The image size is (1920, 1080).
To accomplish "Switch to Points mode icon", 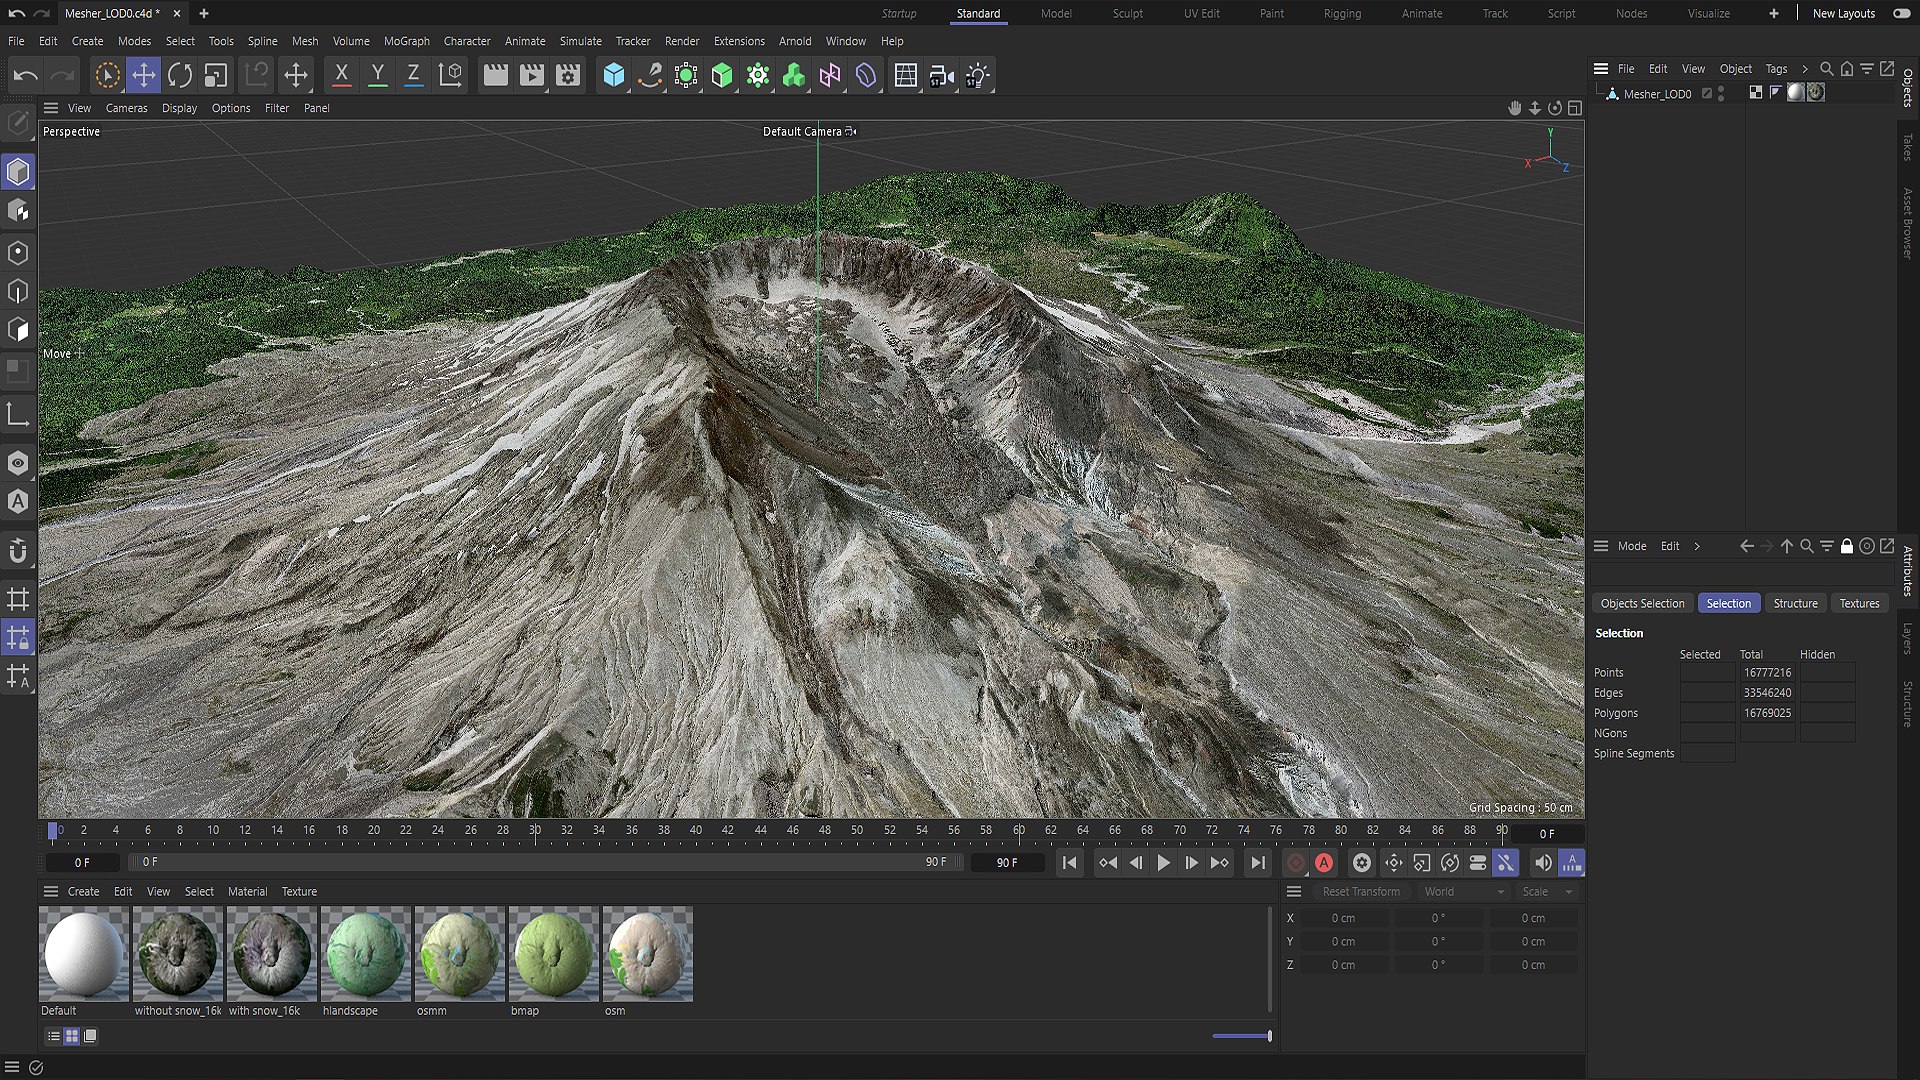I will (x=18, y=252).
